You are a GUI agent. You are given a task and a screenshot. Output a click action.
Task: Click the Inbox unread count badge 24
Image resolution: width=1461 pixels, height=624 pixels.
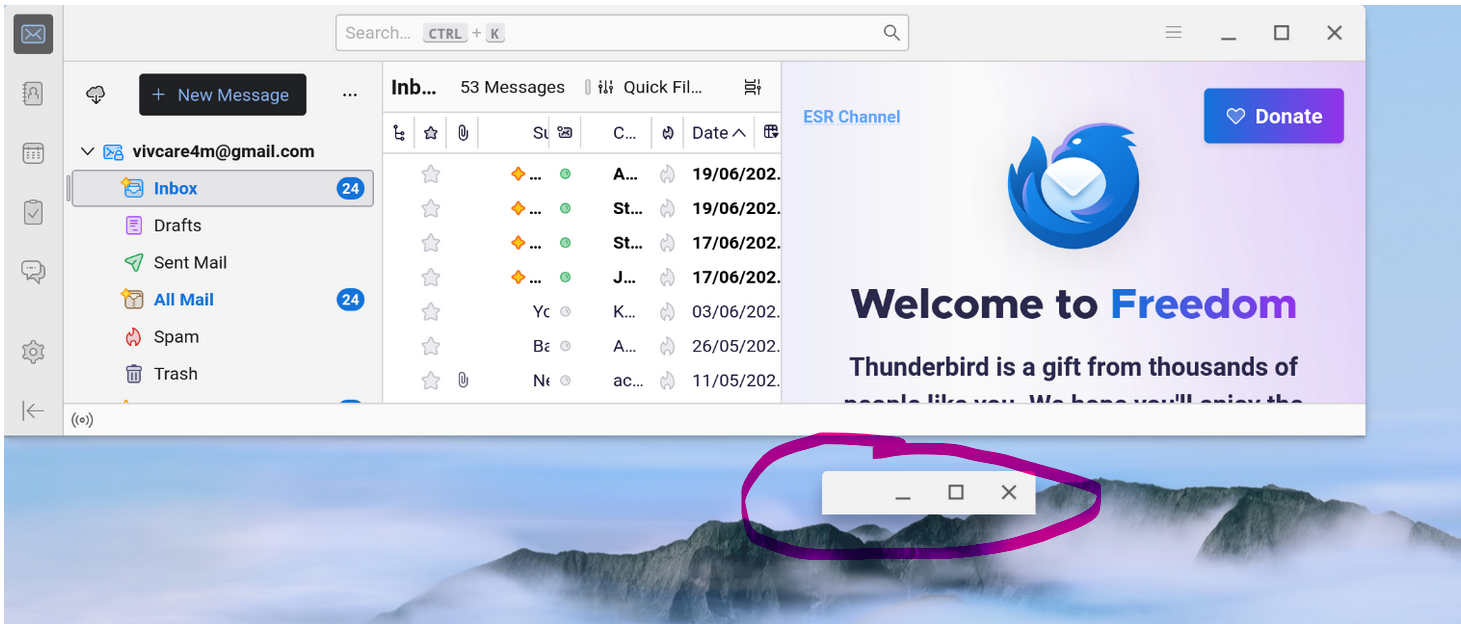click(350, 188)
